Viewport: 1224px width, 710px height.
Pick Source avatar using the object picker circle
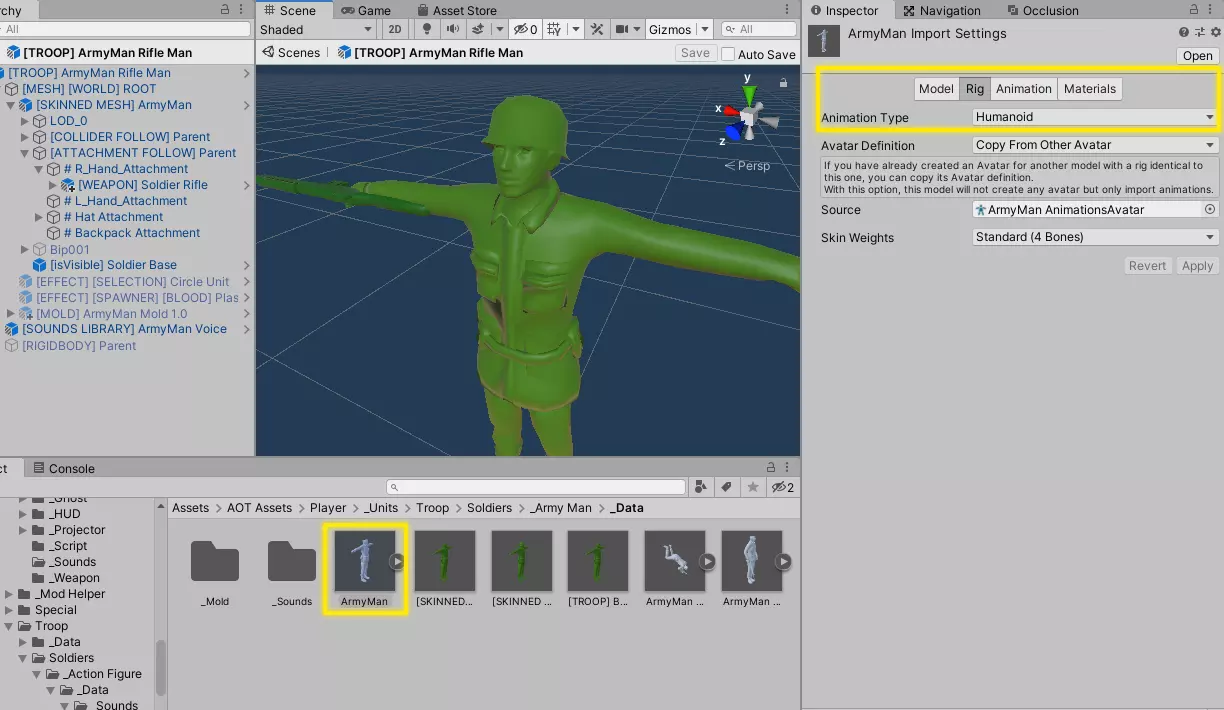coord(1210,210)
